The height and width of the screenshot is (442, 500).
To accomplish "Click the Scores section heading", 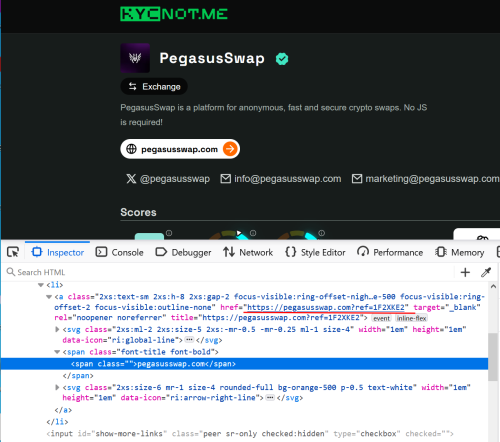I will click(x=138, y=212).
